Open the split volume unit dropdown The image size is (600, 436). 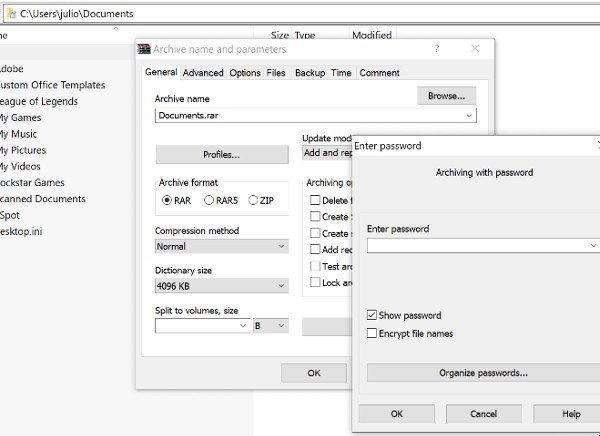(281, 326)
